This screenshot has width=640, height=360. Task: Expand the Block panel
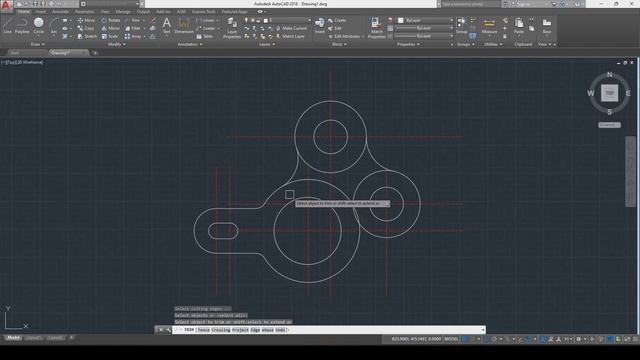point(339,44)
